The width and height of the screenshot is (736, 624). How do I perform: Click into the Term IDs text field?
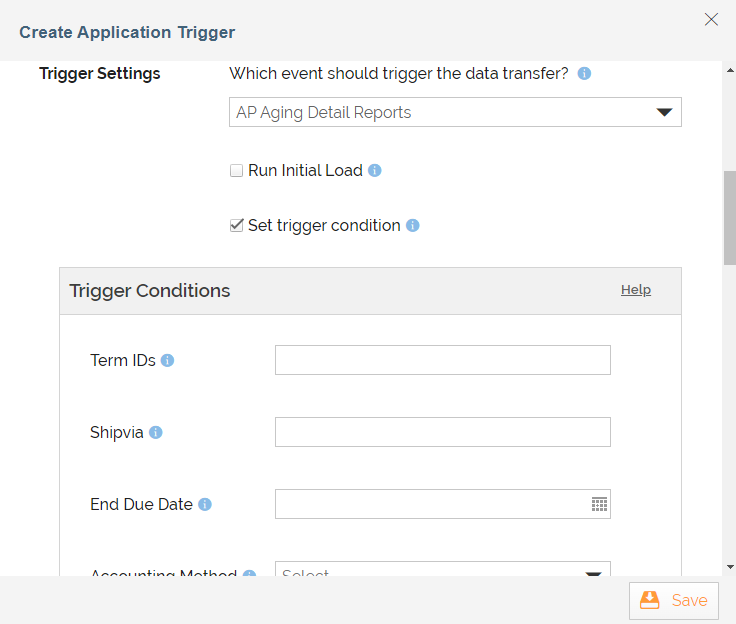pyautogui.click(x=443, y=360)
